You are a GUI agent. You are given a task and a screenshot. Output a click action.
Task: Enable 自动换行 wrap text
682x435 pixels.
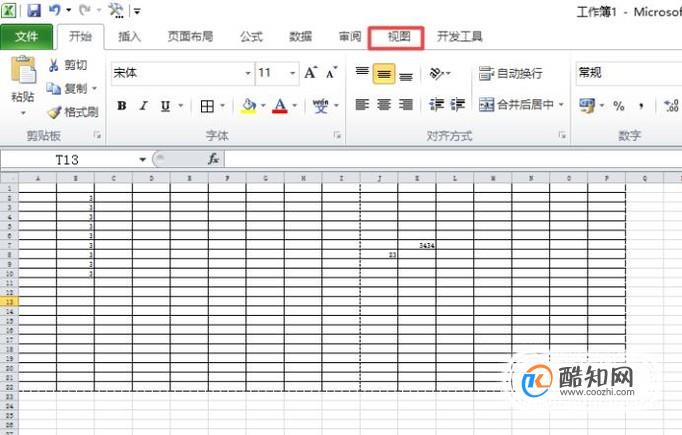point(511,73)
